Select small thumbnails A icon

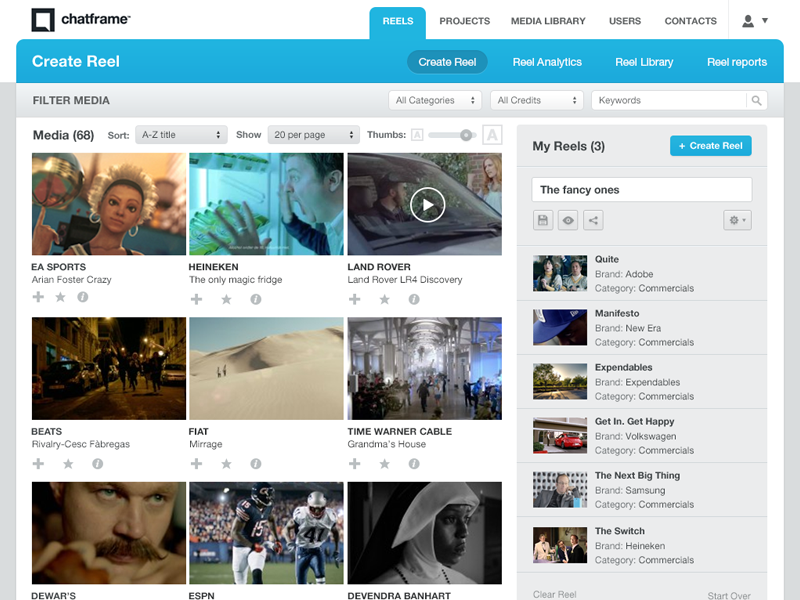pos(417,135)
